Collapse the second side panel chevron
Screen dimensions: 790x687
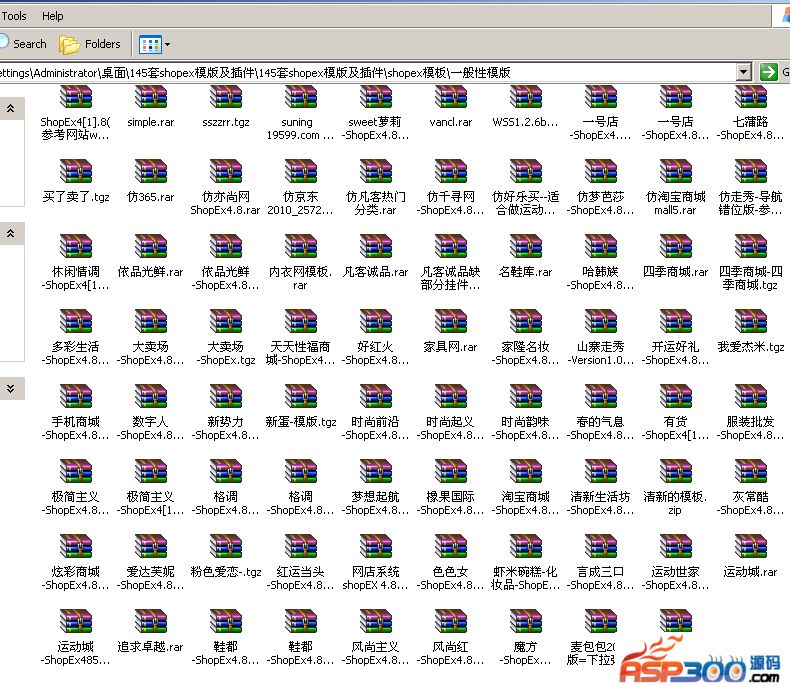[11, 233]
